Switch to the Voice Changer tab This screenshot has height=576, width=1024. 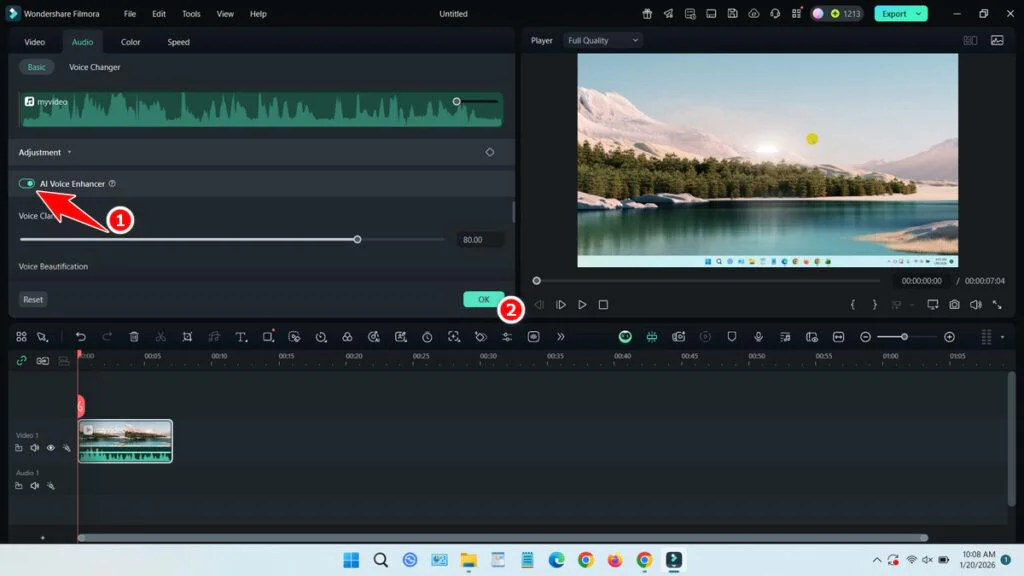coord(94,67)
